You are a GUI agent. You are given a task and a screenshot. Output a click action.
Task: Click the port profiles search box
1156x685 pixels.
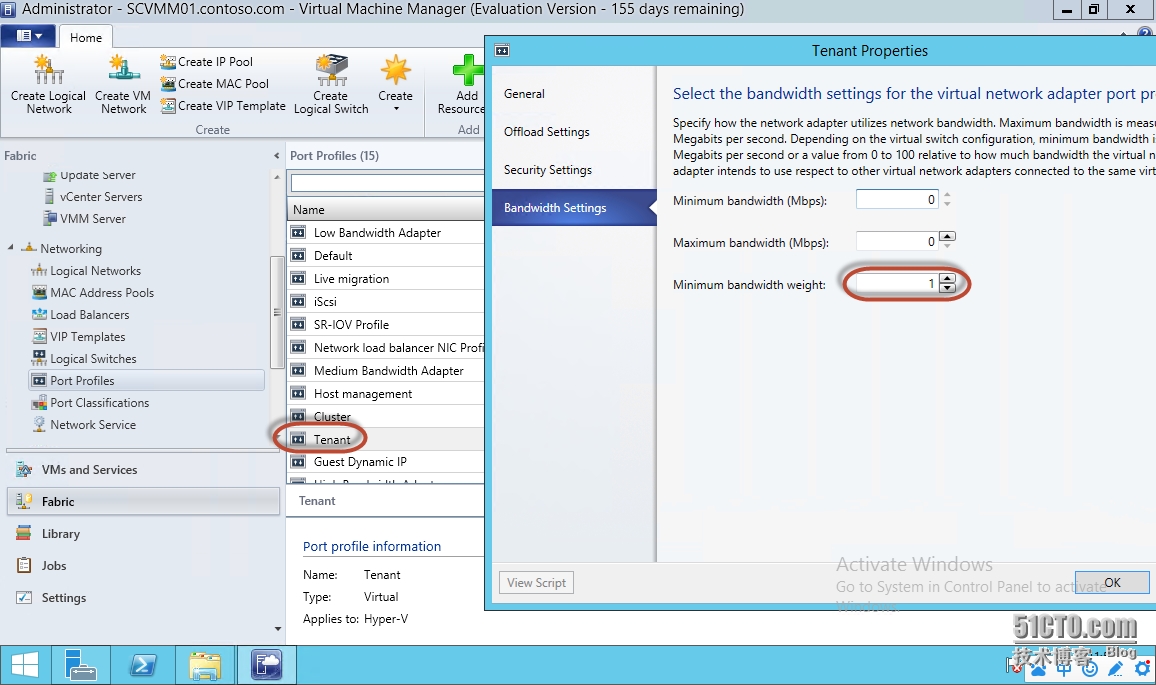pyautogui.click(x=387, y=182)
